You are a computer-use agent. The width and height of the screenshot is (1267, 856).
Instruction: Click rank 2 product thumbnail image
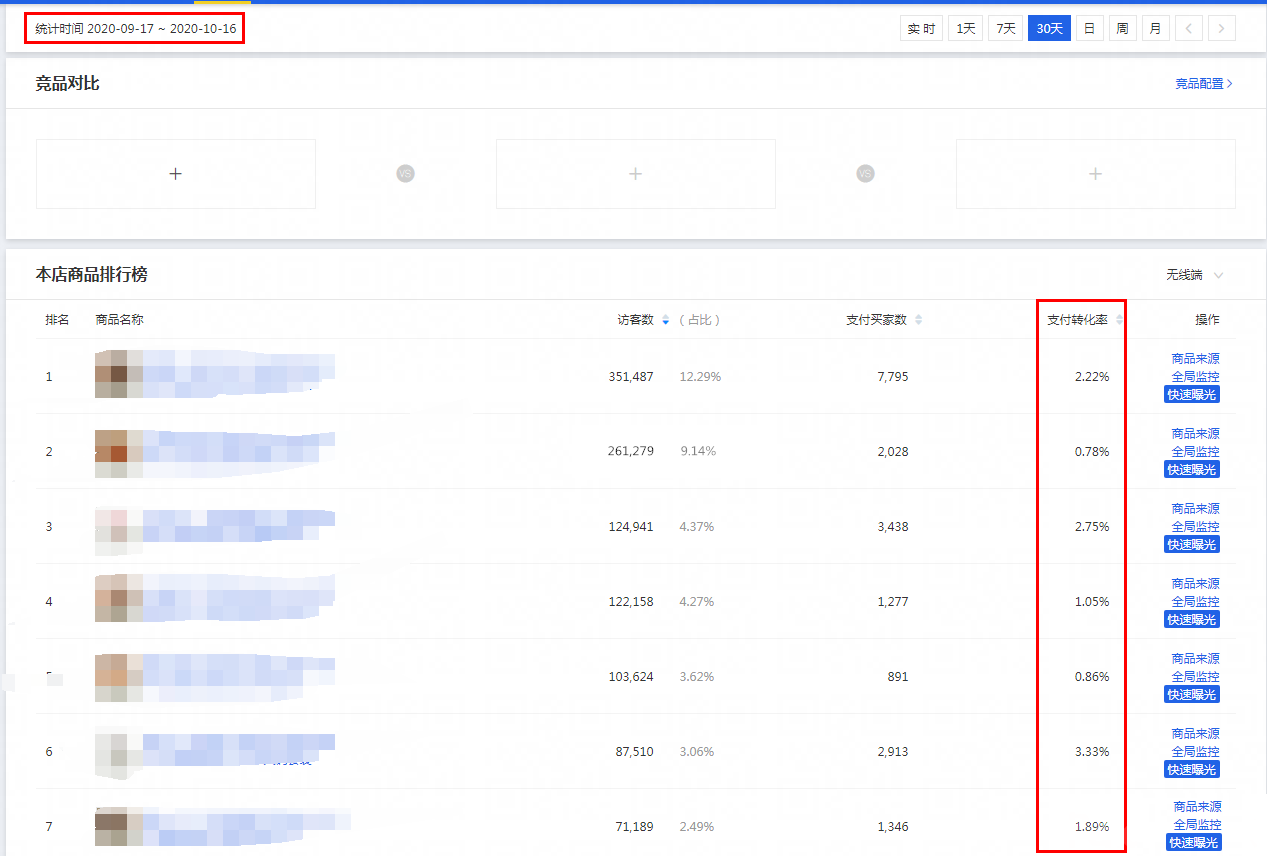[119, 453]
